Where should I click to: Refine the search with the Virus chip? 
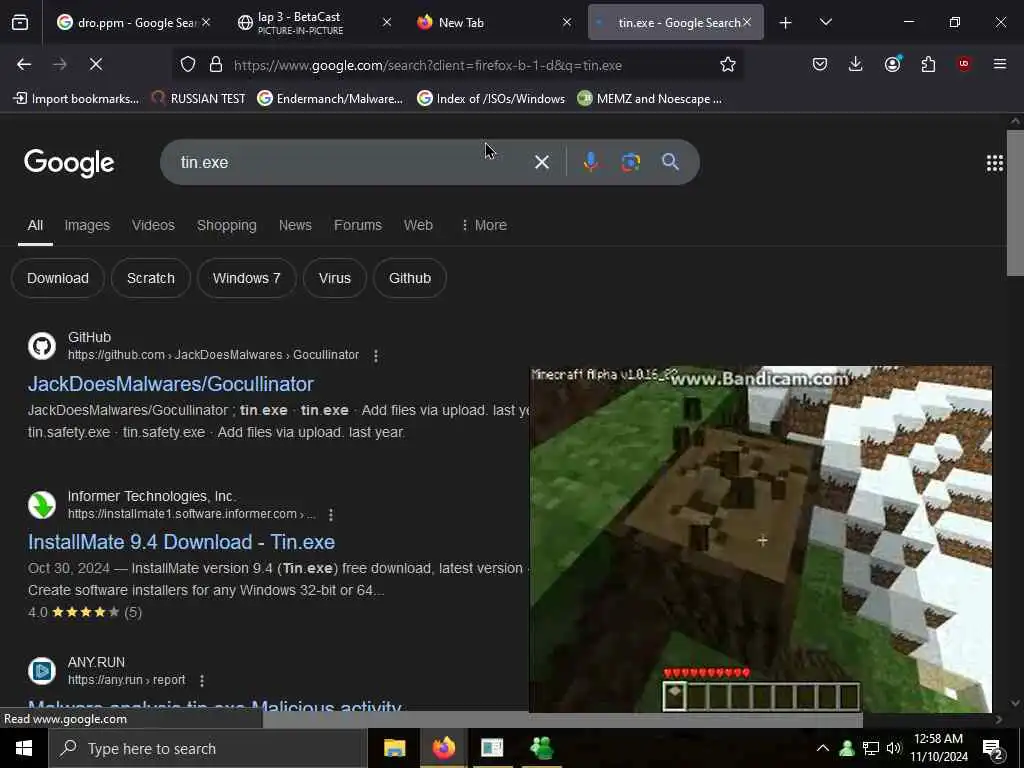click(335, 278)
